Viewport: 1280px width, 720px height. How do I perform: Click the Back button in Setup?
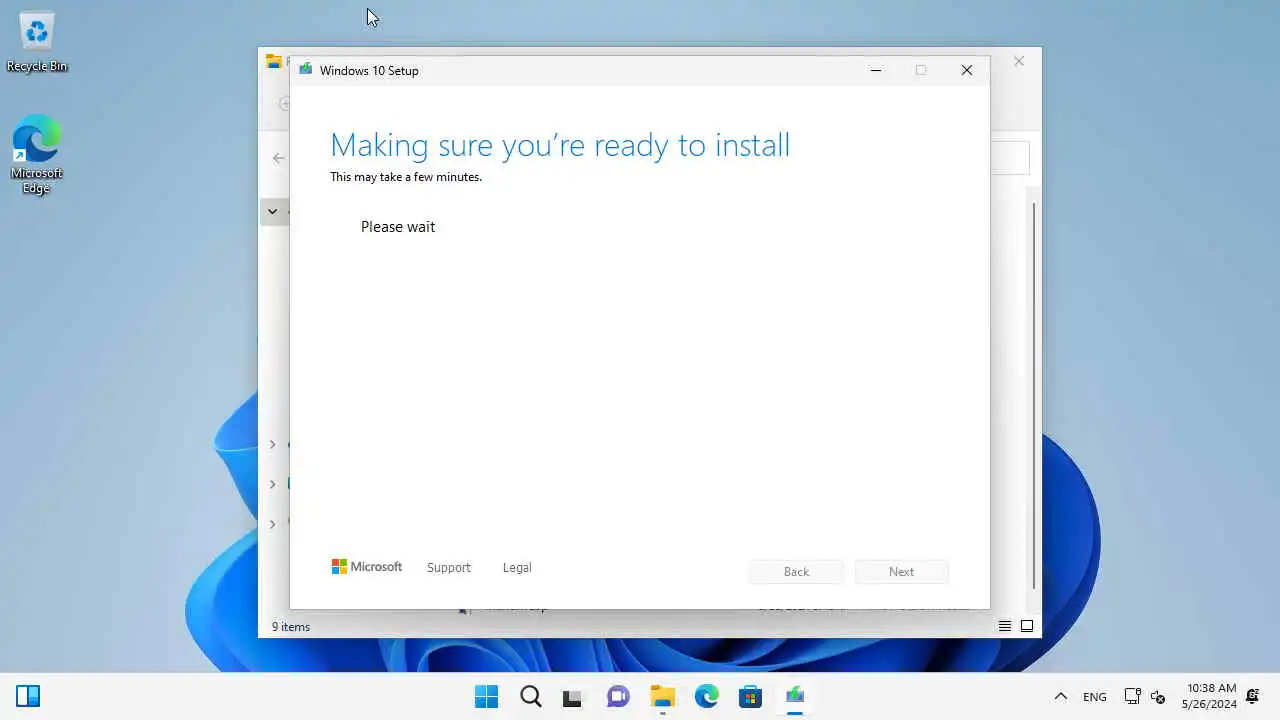[x=796, y=572]
